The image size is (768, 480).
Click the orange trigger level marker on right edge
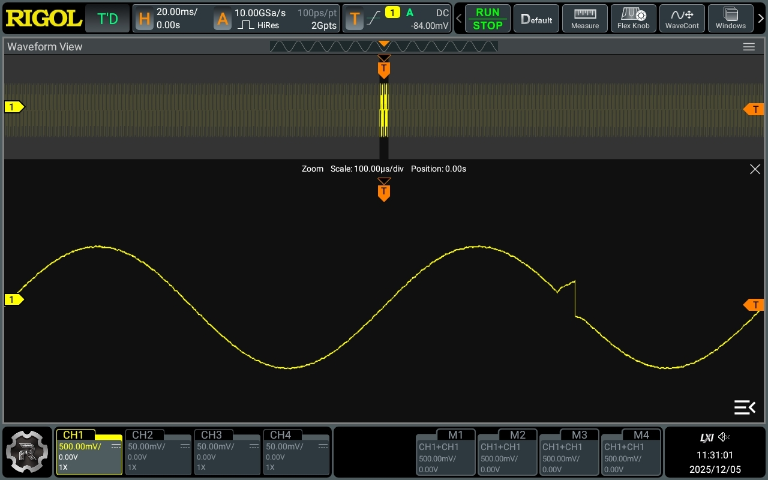pyautogui.click(x=755, y=305)
